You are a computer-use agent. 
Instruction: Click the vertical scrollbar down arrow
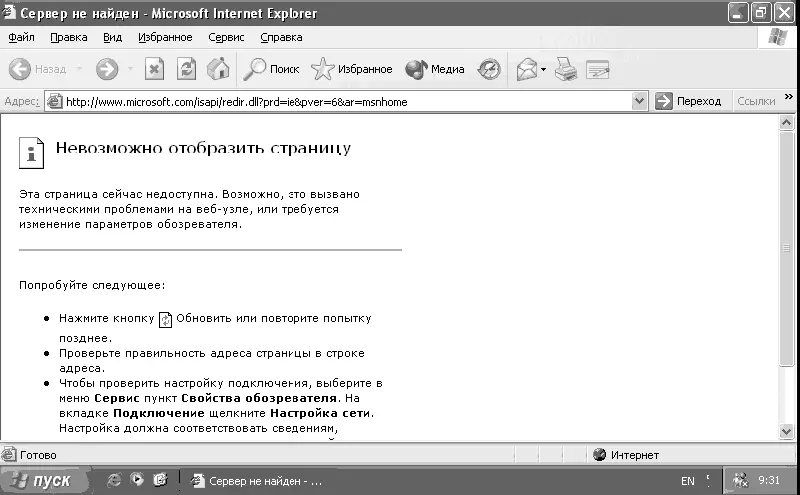tap(787, 430)
